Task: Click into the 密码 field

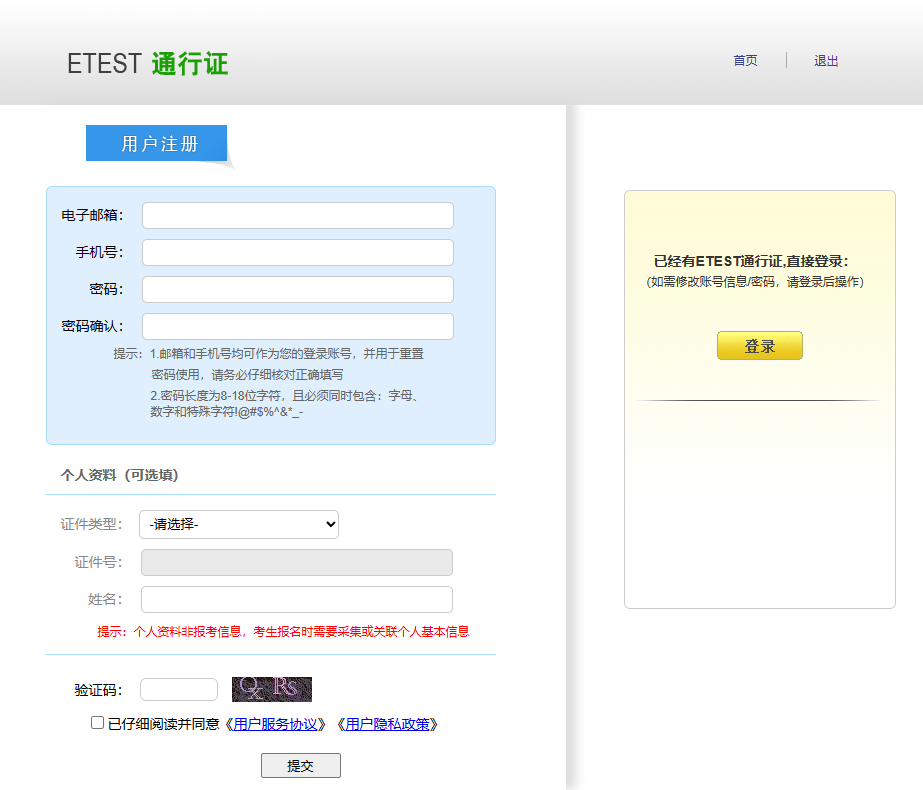Action: coord(298,290)
